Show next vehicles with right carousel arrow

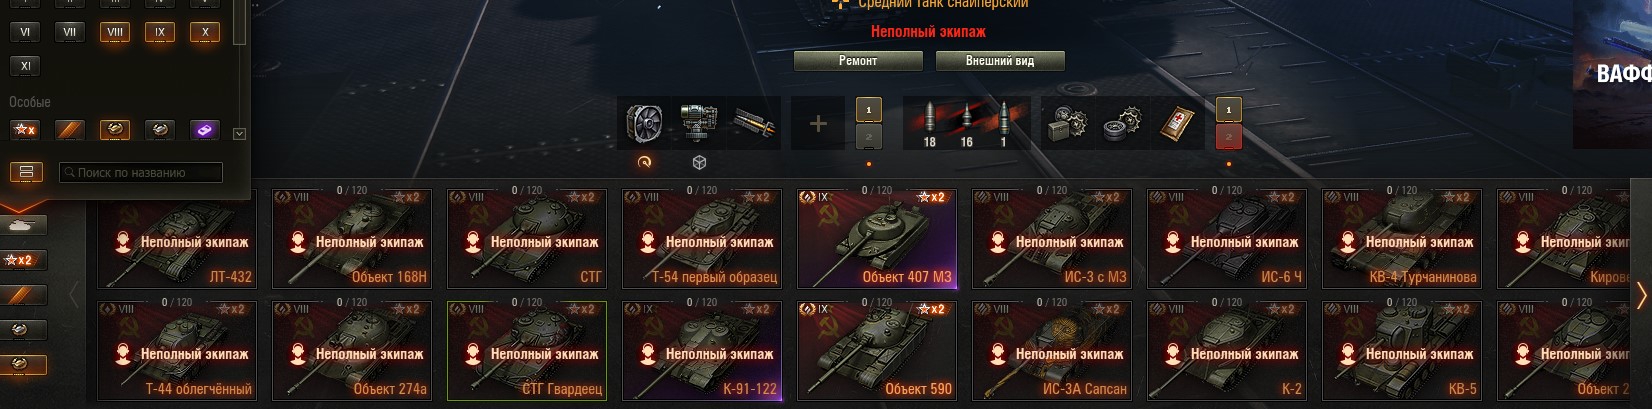tap(1641, 295)
